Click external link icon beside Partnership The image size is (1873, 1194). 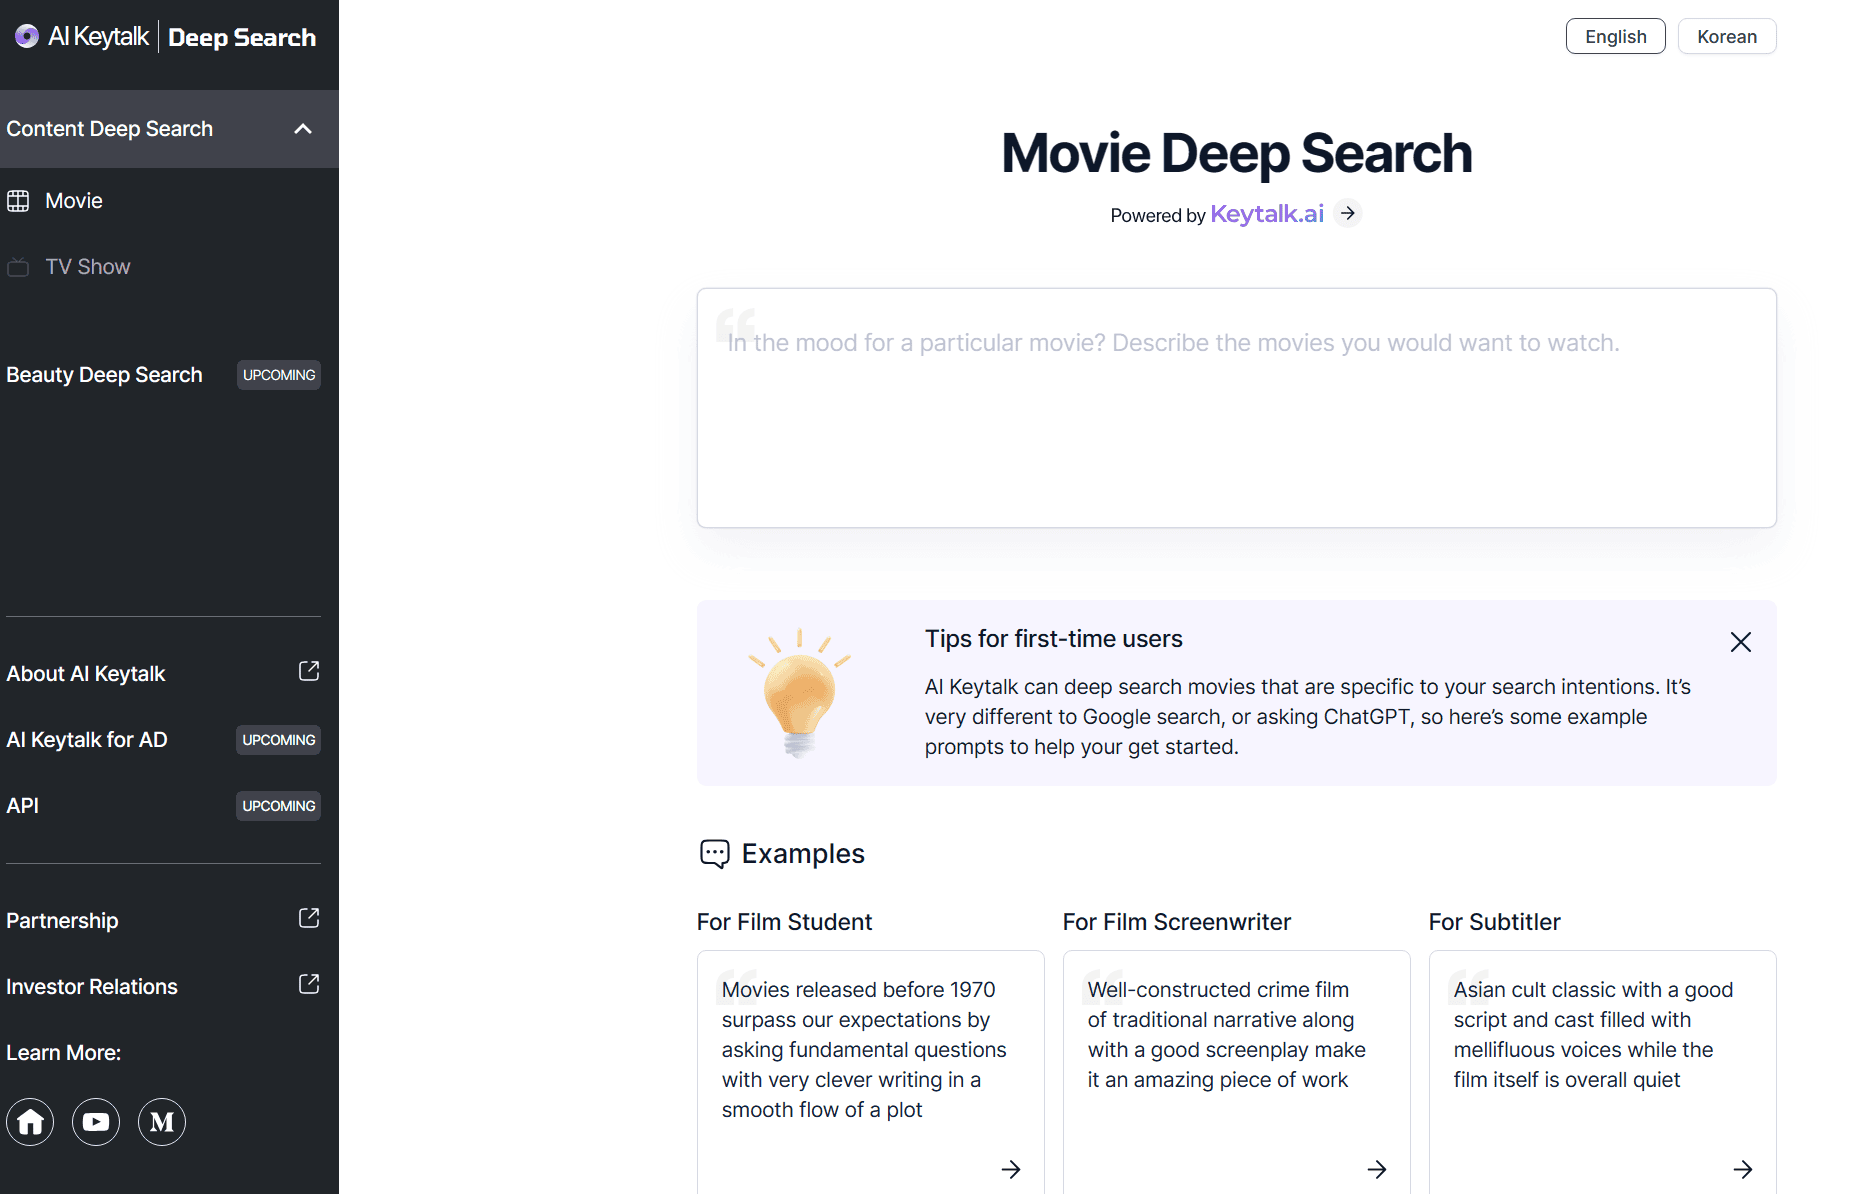[x=309, y=918]
